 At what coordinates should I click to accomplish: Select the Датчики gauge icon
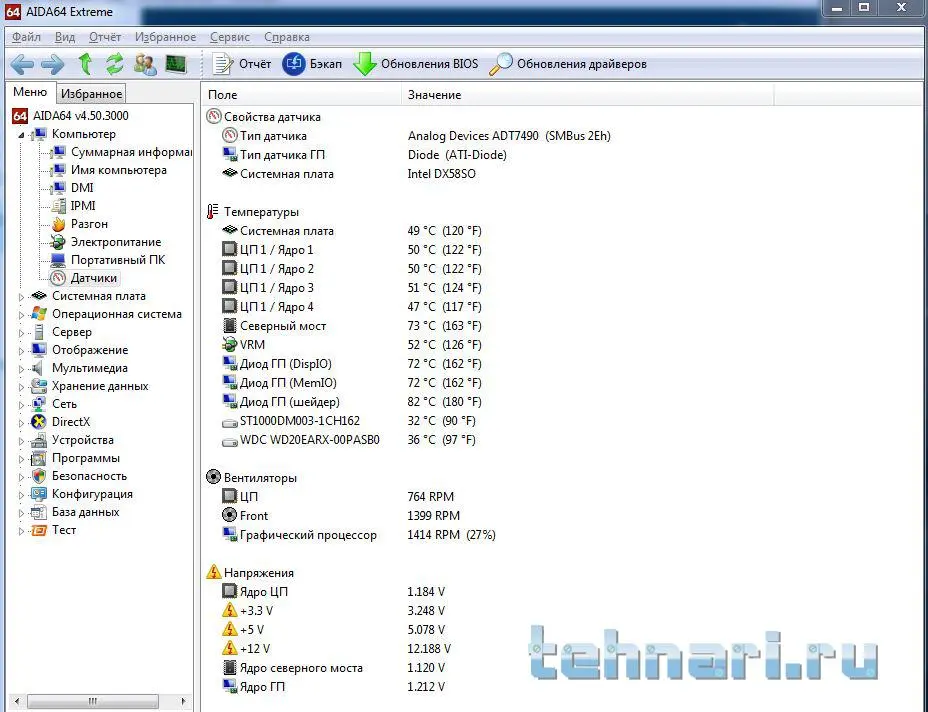(x=58, y=278)
